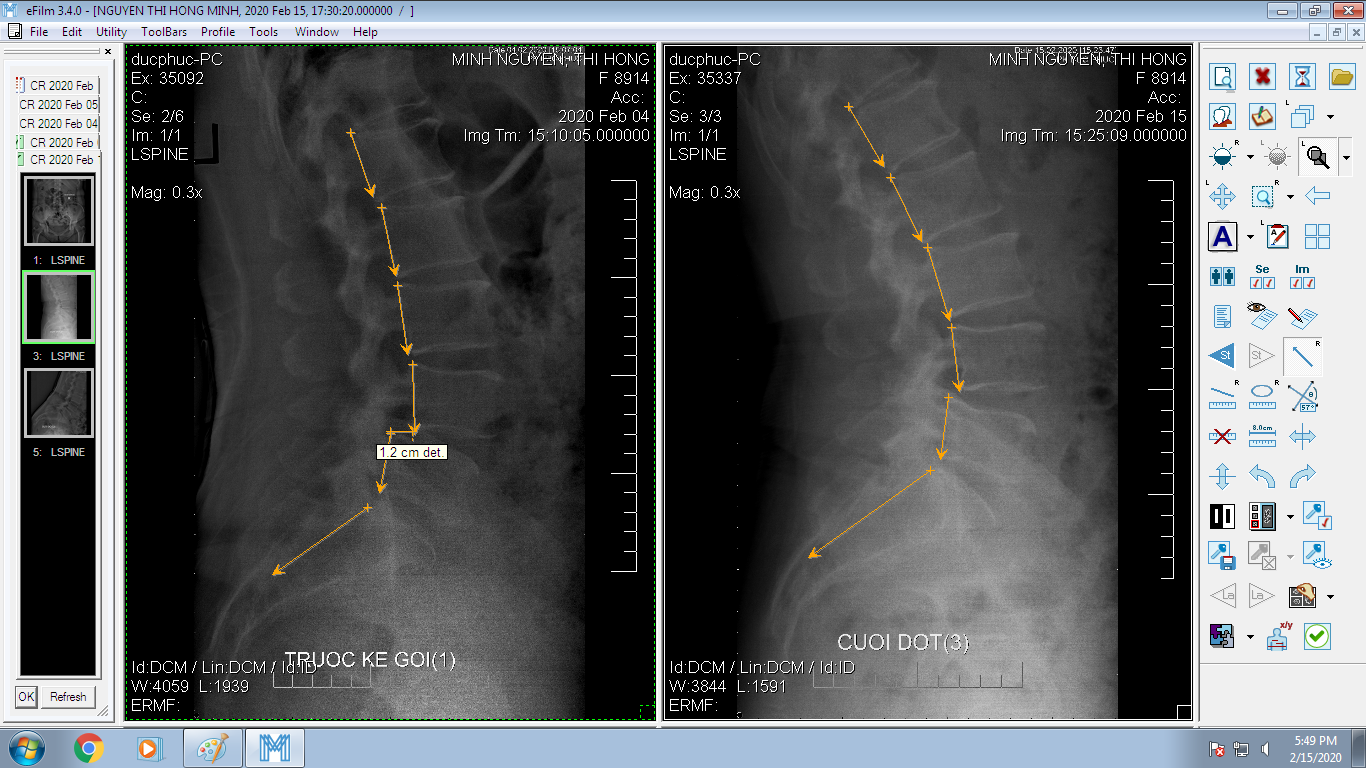Expand dropdown beside puzzle piece icon
Viewport: 1366px width, 768px height.
pyautogui.click(x=1250, y=636)
